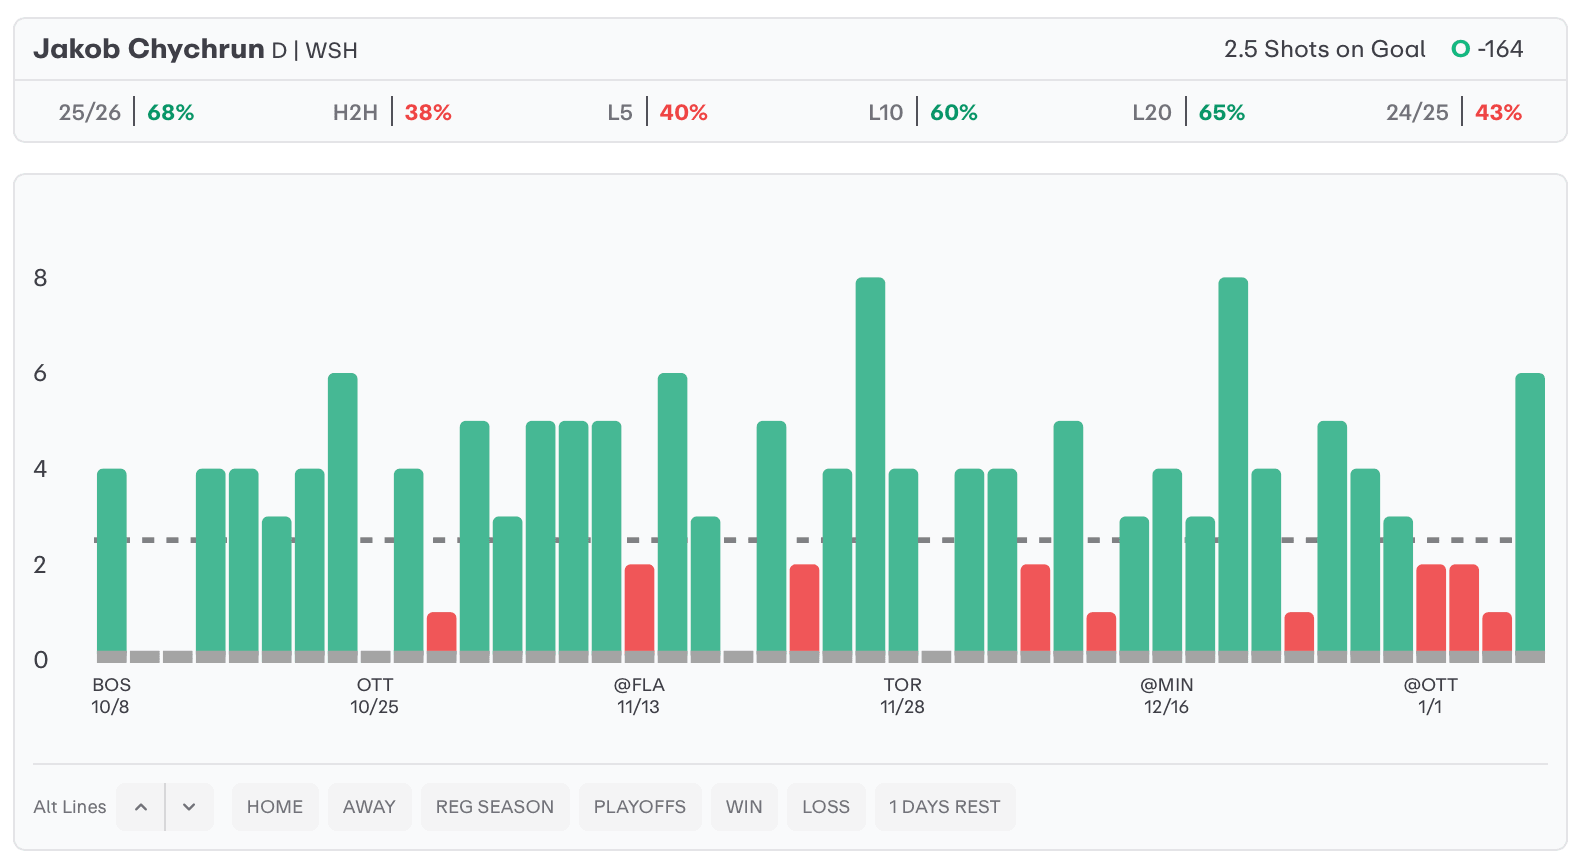Image resolution: width=1582 pixels, height=864 pixels.
Task: Click the Alt Lines up chevron
Action: tap(141, 807)
